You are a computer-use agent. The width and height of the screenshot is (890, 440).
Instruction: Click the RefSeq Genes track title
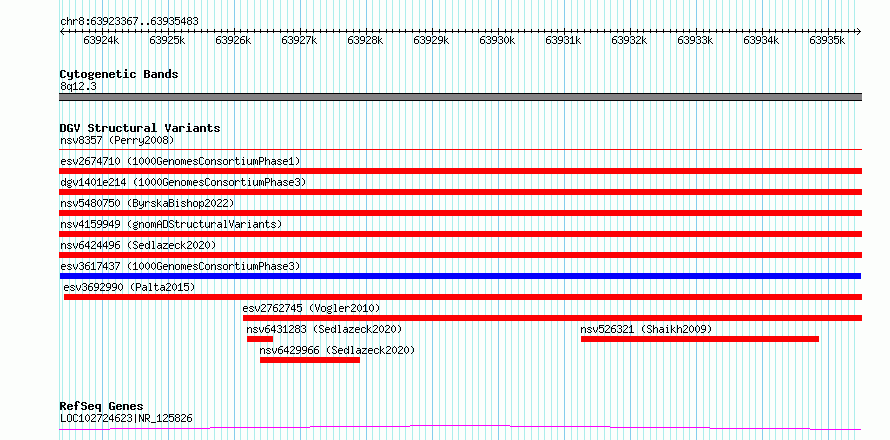pyautogui.click(x=101, y=407)
